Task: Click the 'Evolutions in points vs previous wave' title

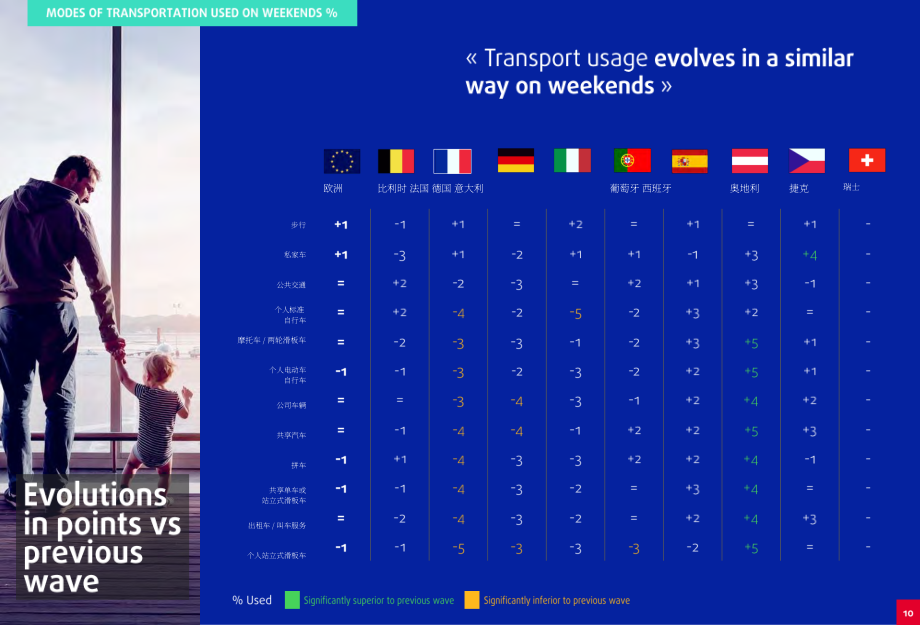Action: [x=102, y=538]
